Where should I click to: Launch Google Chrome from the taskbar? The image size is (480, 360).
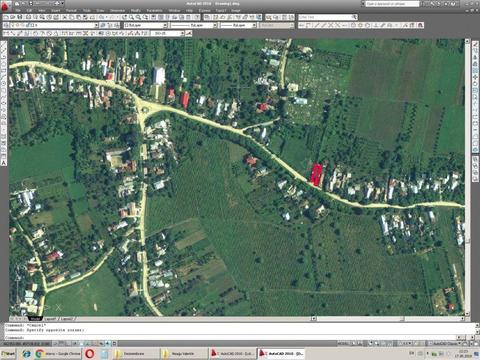[58, 353]
